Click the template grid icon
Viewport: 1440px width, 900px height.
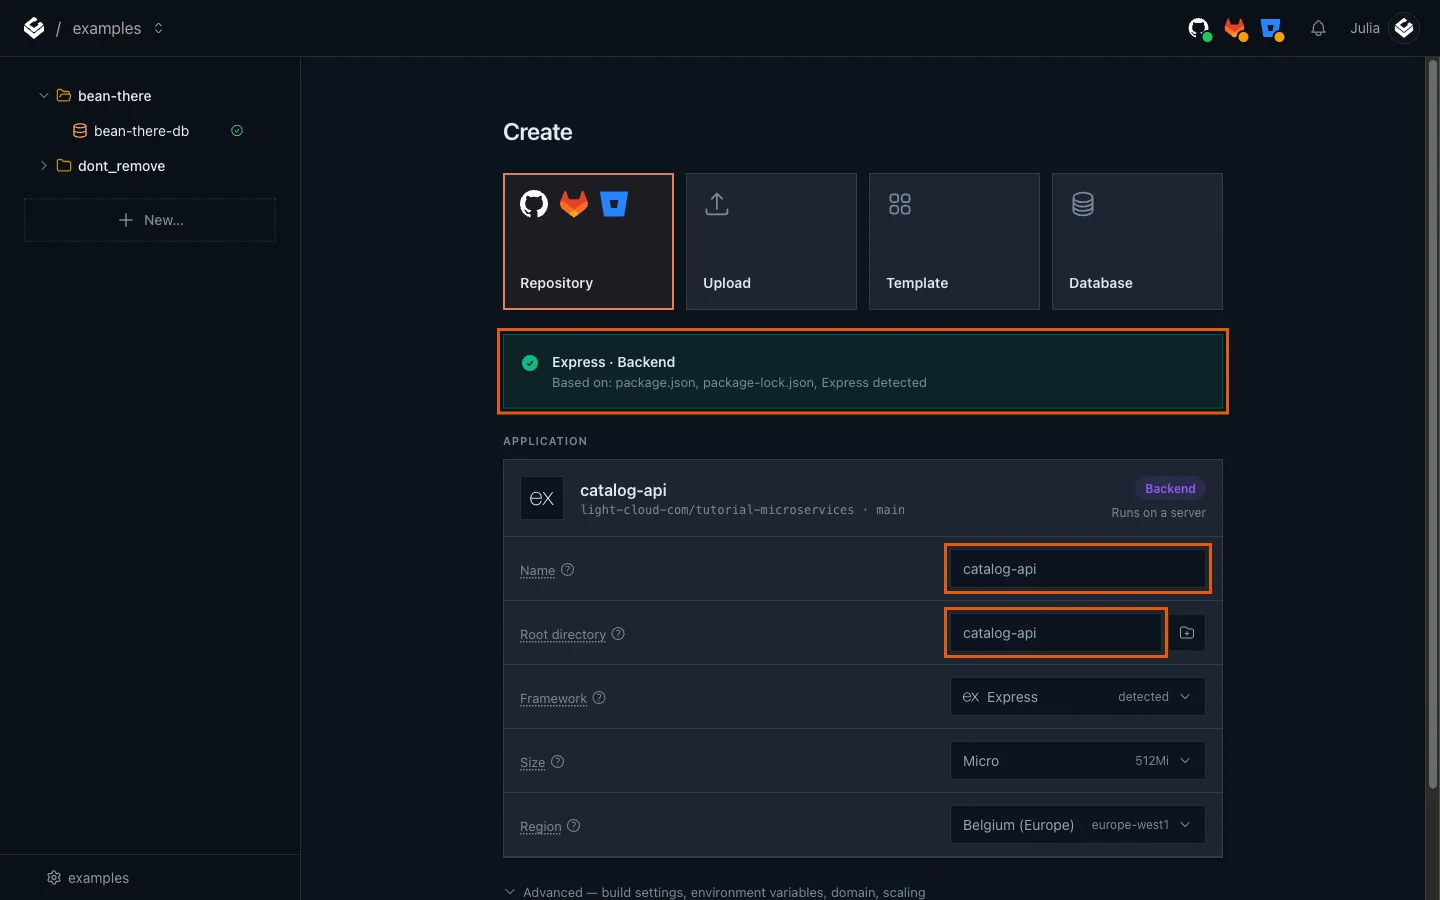[900, 204]
